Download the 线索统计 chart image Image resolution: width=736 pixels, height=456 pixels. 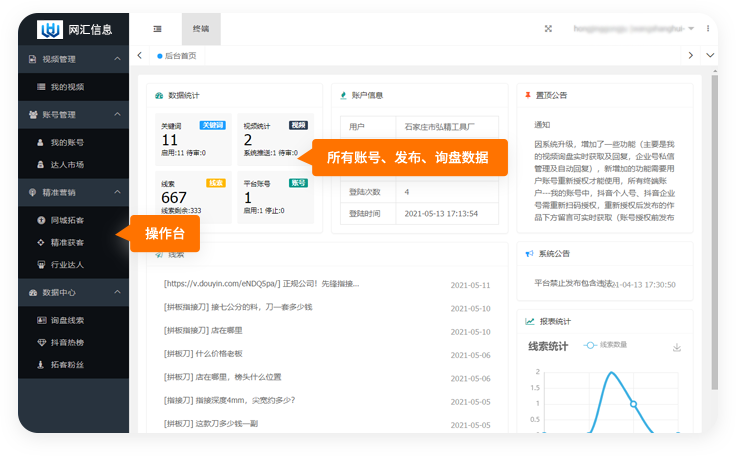677,348
